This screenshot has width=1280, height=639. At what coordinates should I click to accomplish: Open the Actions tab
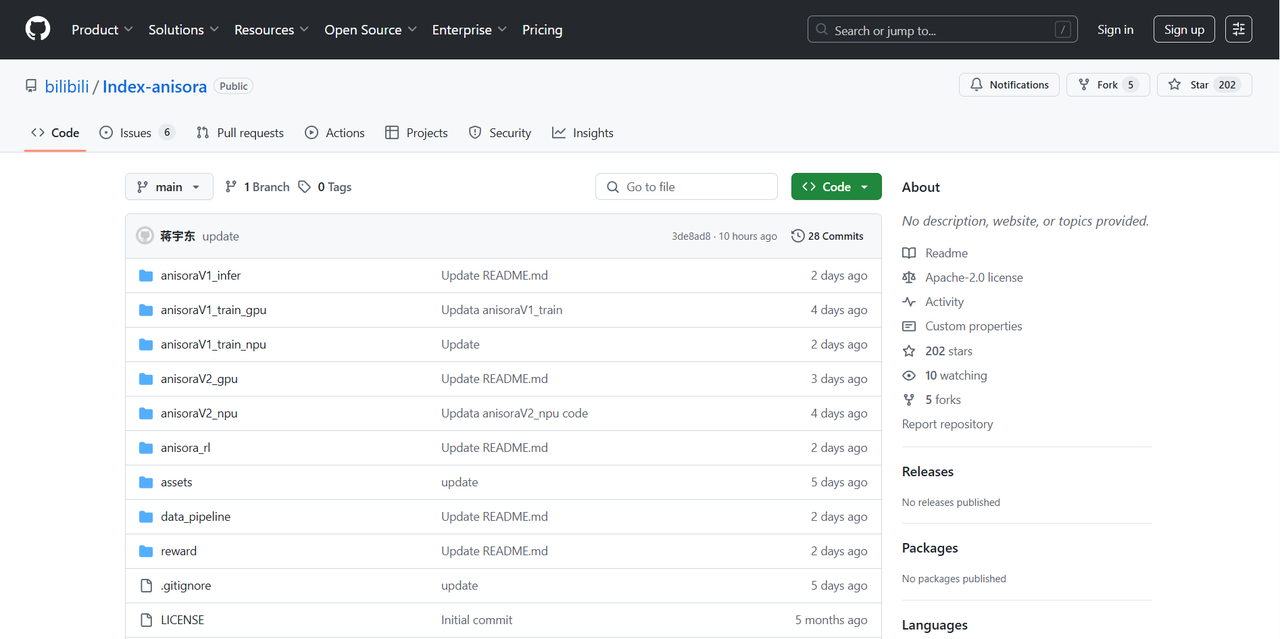[x=335, y=133]
